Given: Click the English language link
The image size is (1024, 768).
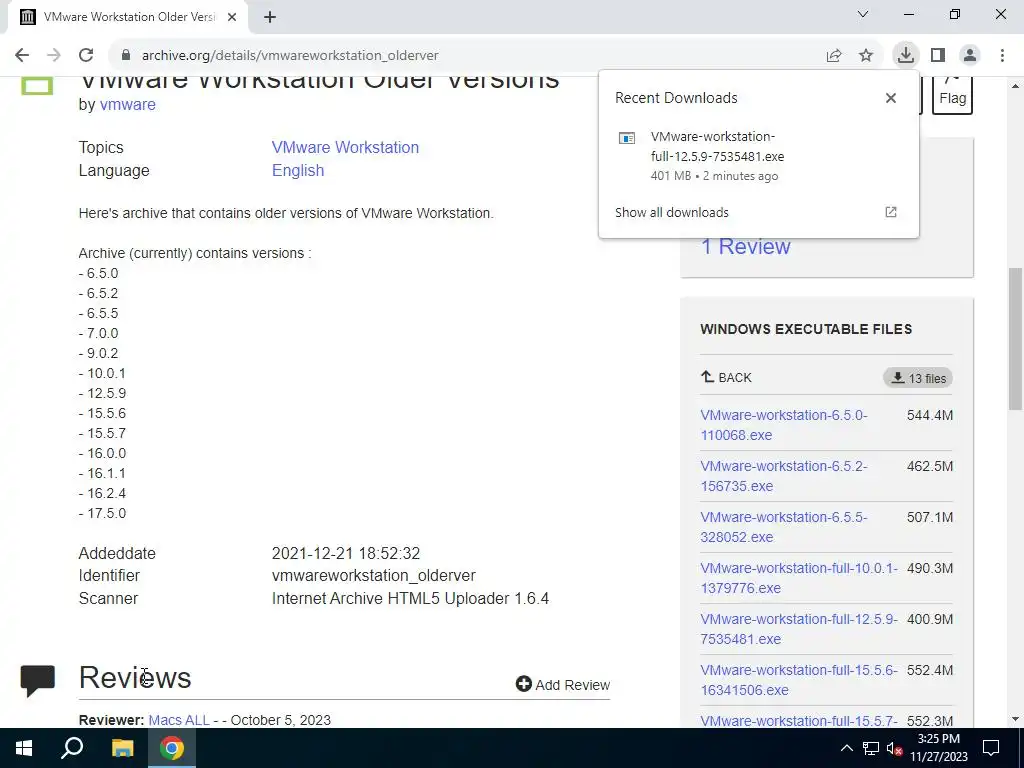Looking at the screenshot, I should point(298,170).
